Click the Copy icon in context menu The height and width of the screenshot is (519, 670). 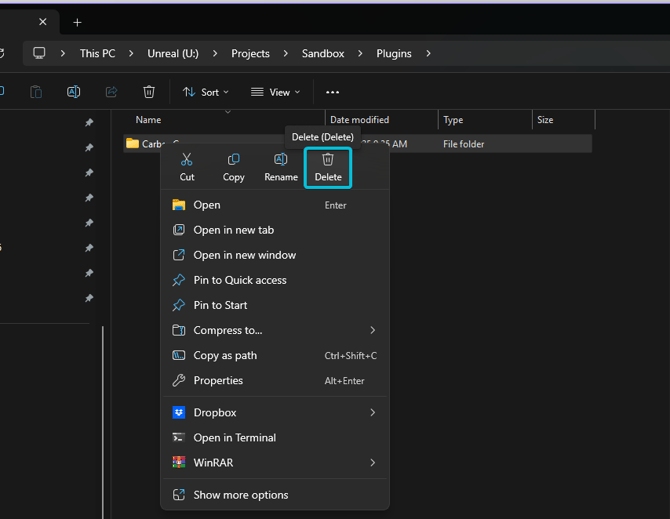pyautogui.click(x=233, y=159)
